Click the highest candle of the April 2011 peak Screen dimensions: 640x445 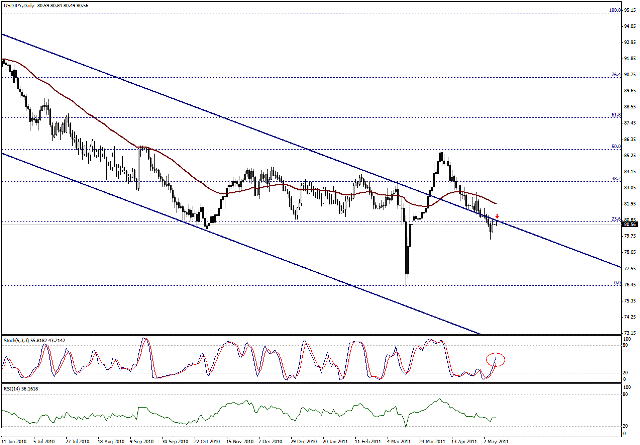click(x=442, y=155)
